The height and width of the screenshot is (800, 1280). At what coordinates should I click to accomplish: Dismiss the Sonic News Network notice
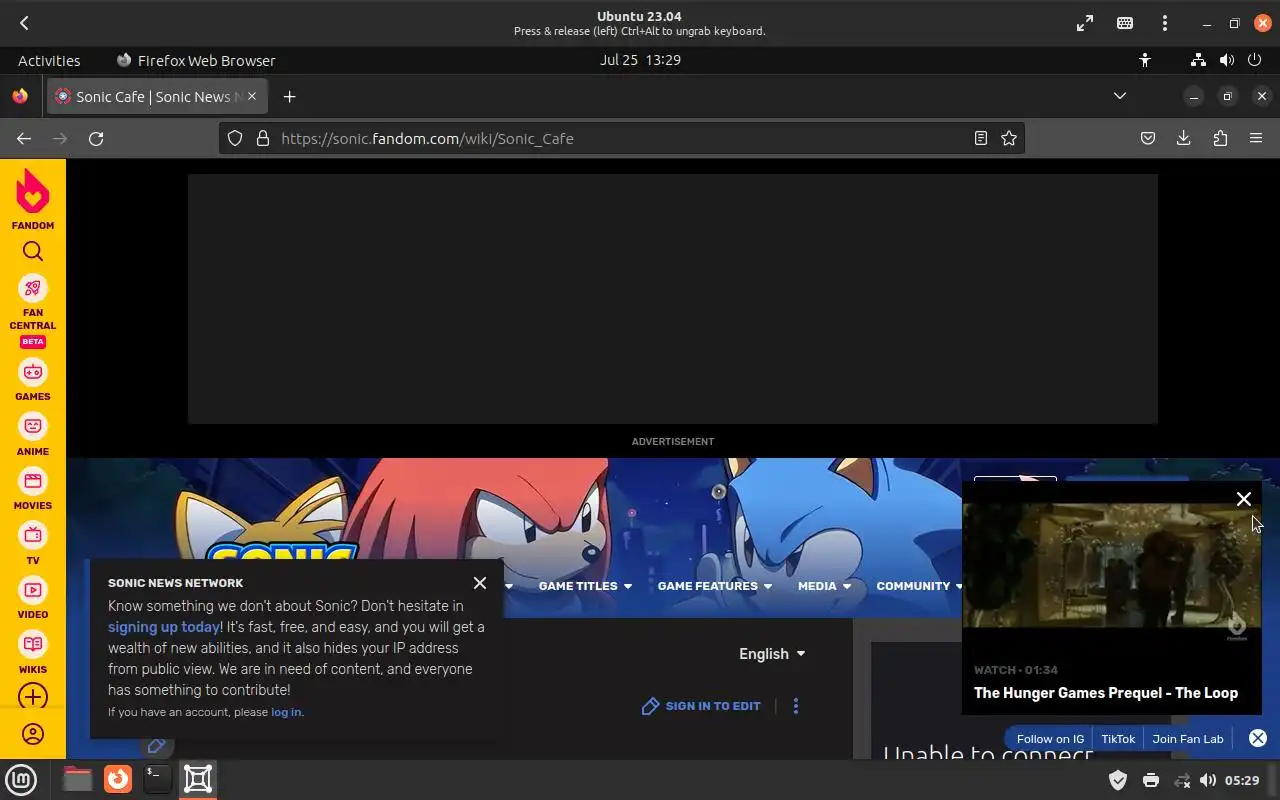[x=480, y=583]
